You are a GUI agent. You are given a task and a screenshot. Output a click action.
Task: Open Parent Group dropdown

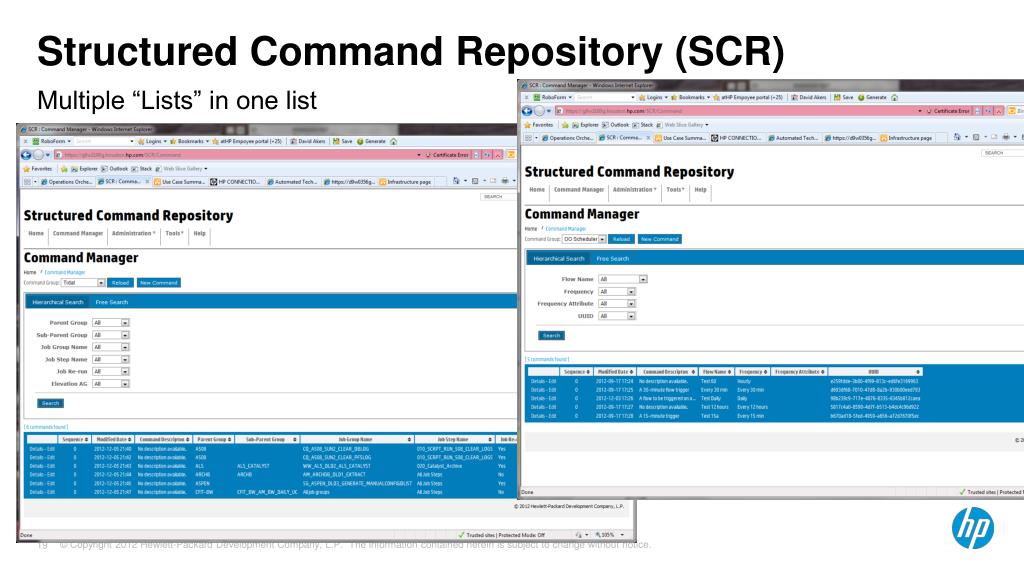coord(110,323)
